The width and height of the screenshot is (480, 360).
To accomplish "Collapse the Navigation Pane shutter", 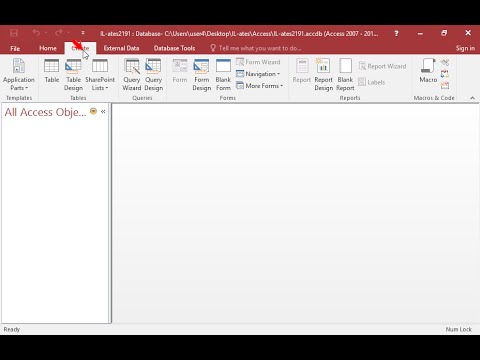I will (x=103, y=111).
